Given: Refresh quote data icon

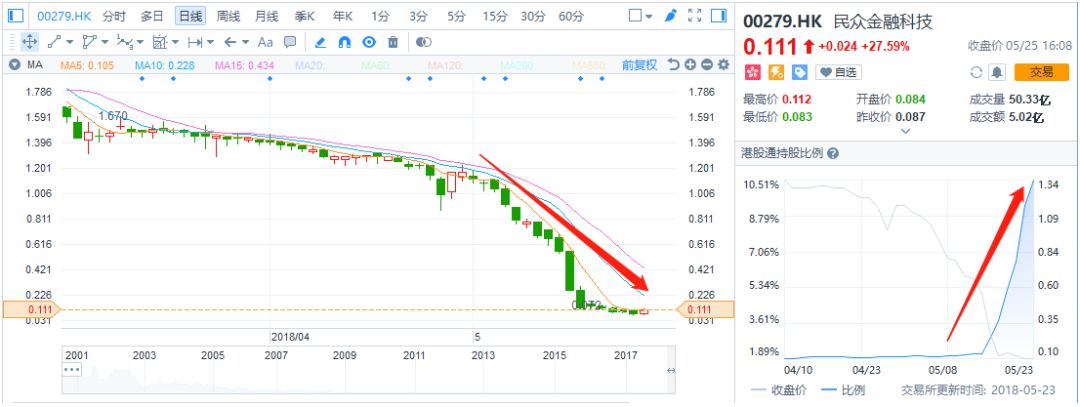Looking at the screenshot, I should tap(975, 72).
